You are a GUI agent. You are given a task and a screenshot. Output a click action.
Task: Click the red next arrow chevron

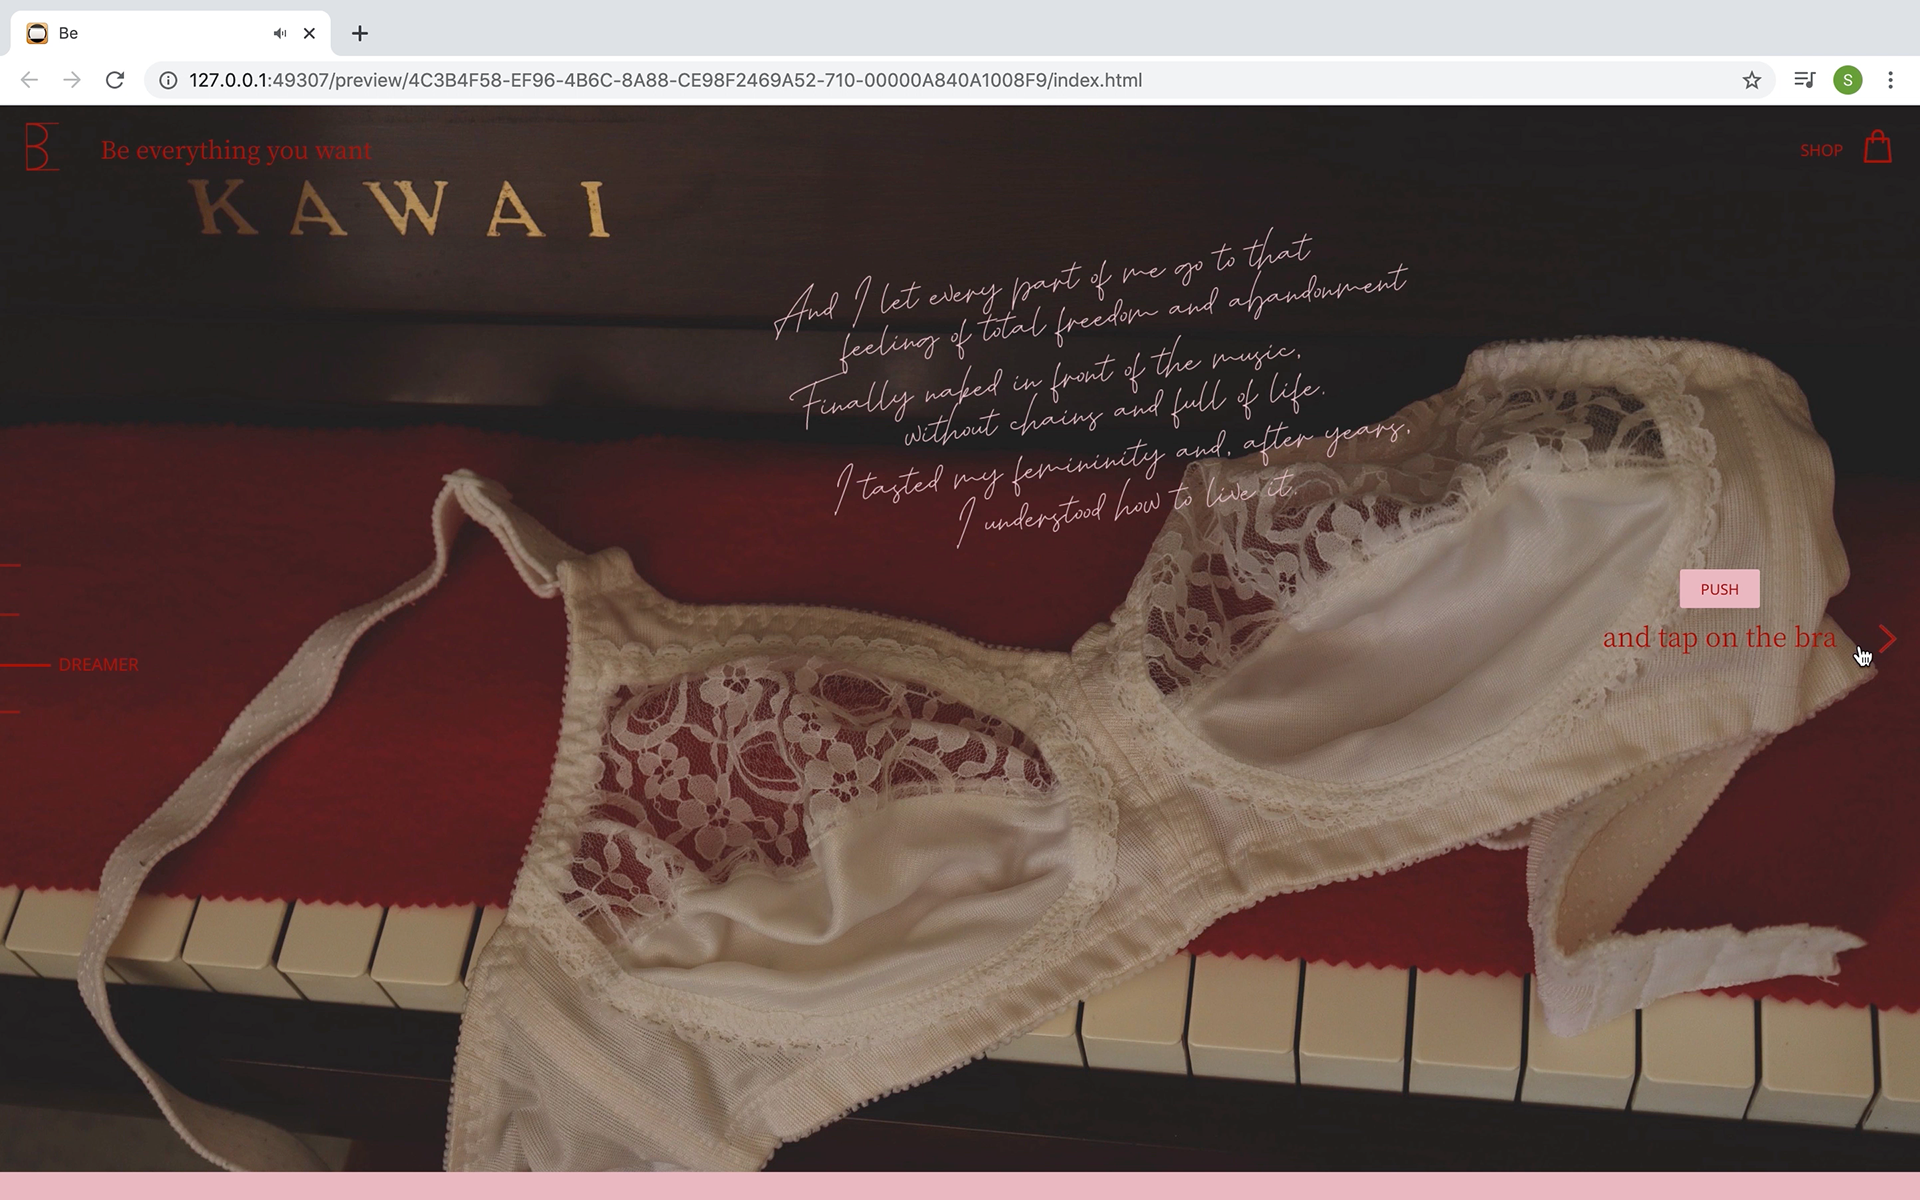click(x=1887, y=638)
